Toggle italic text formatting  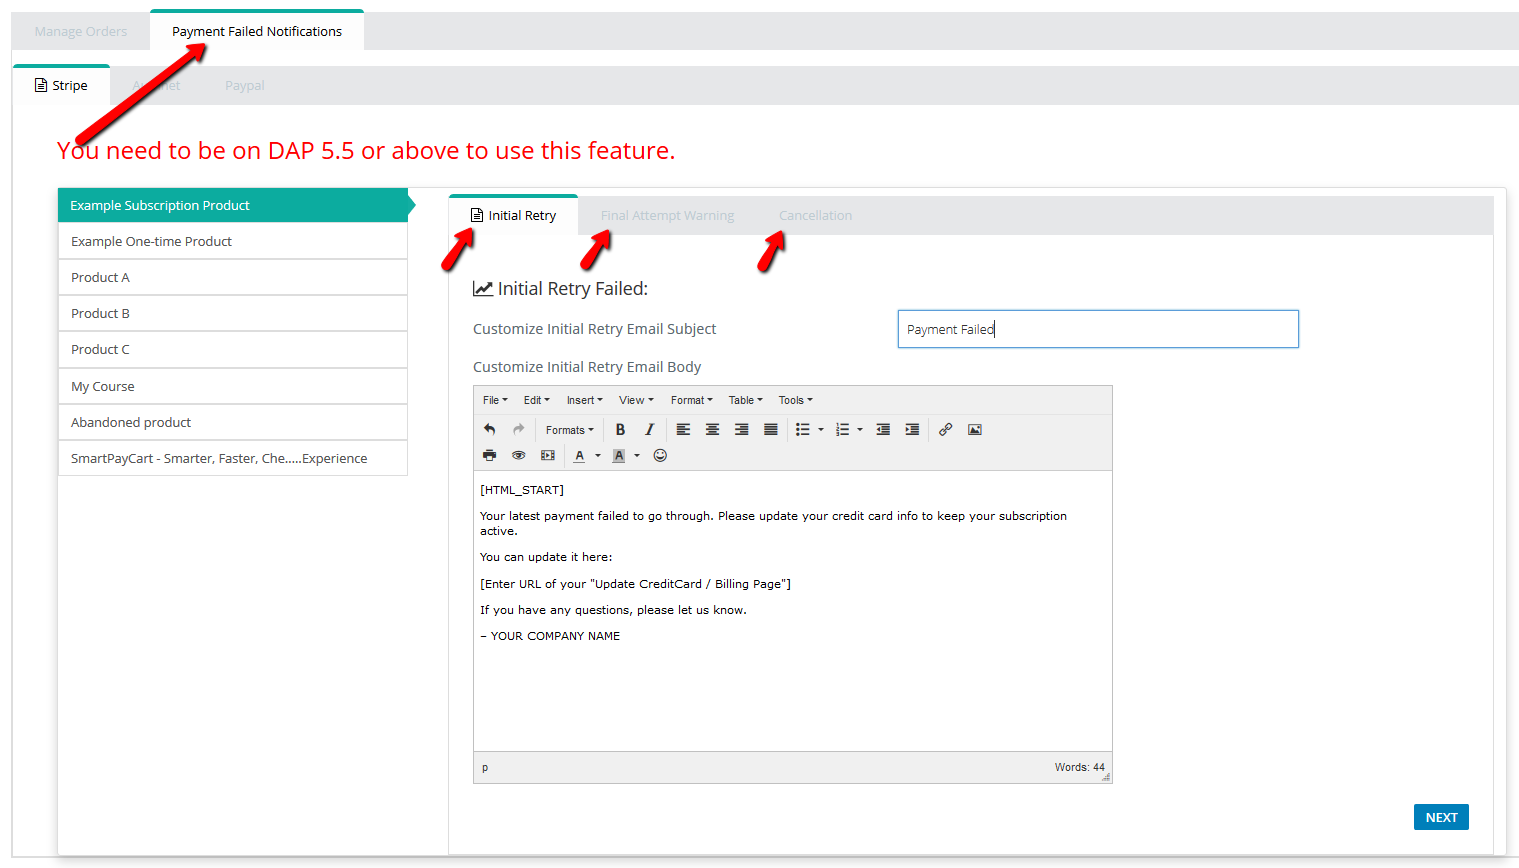tap(649, 430)
